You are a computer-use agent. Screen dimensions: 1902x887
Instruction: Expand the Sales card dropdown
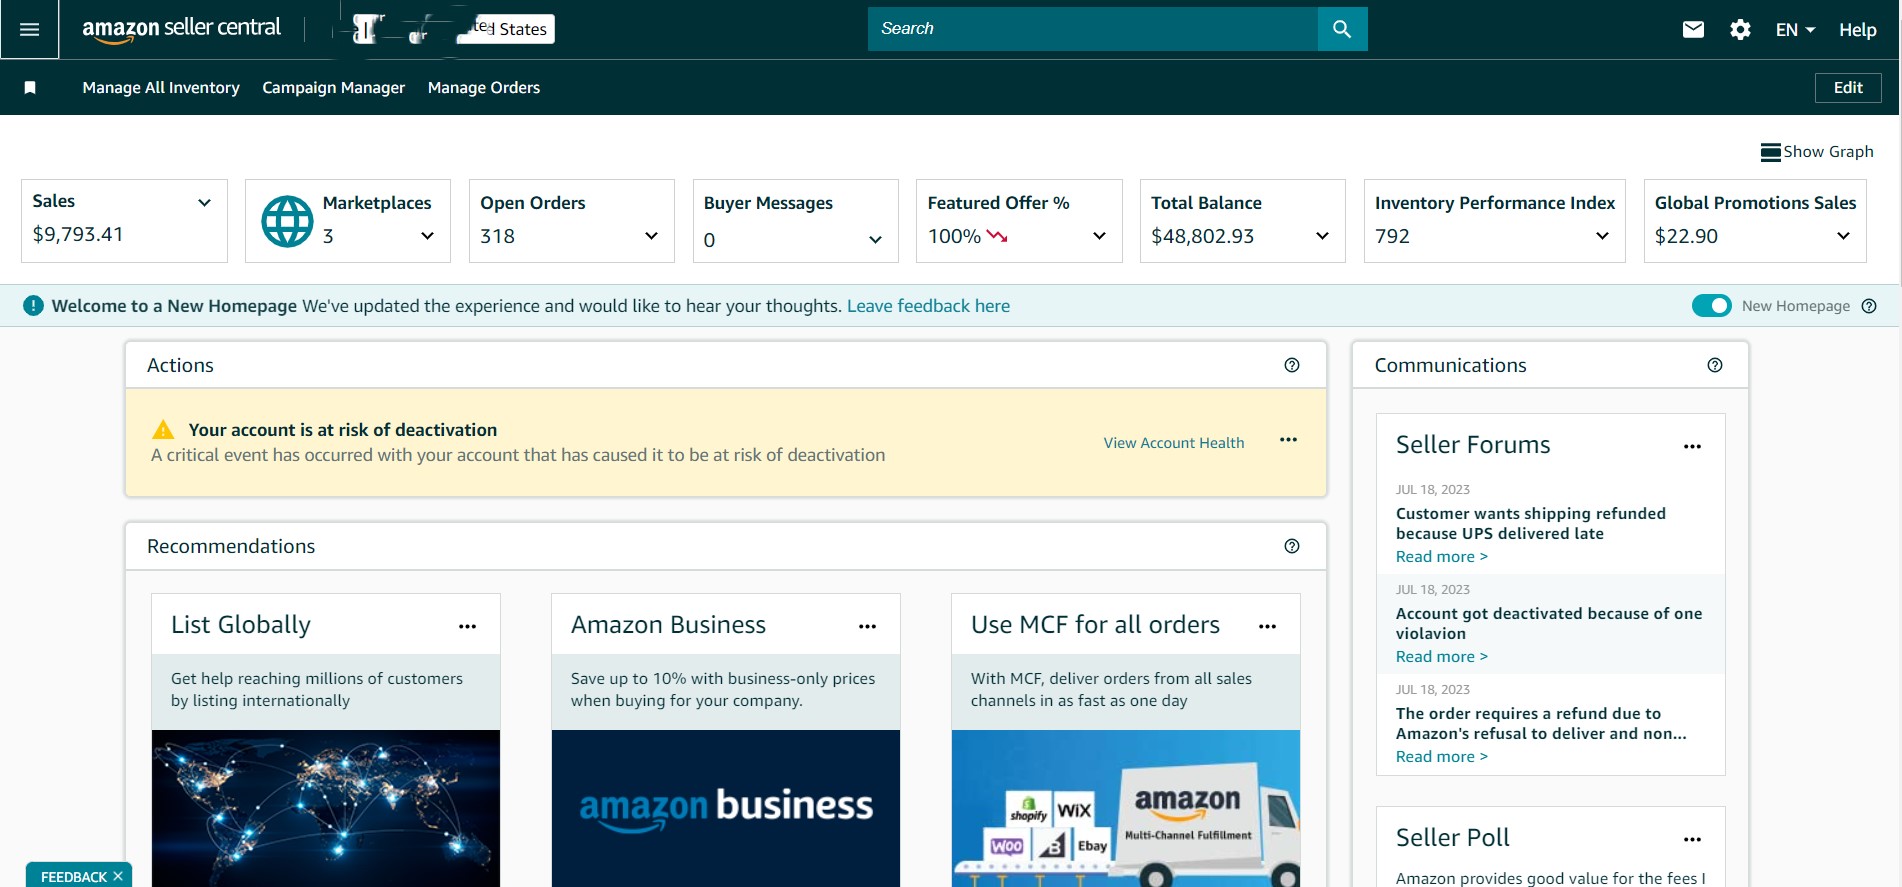(204, 202)
